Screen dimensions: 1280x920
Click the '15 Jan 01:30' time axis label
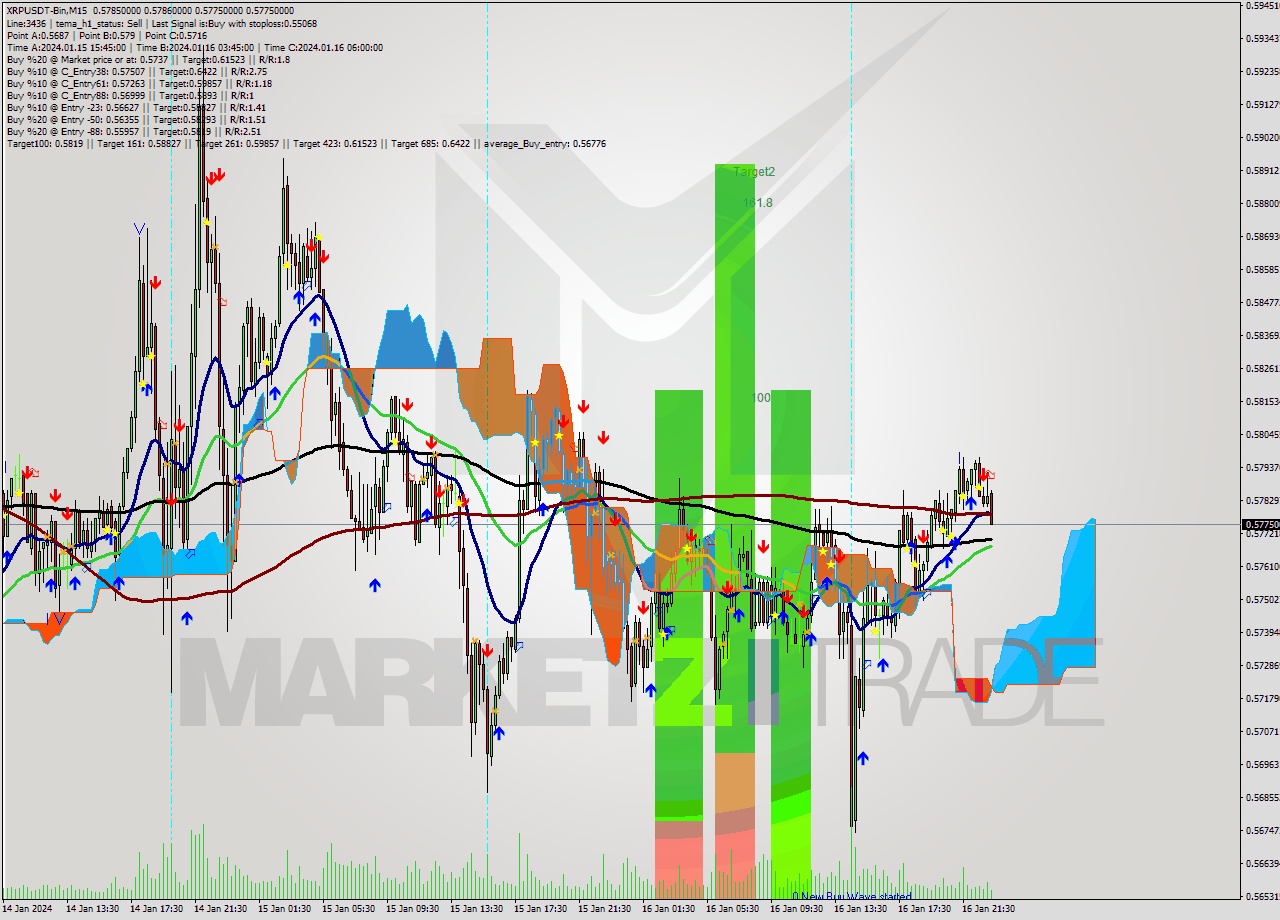click(284, 909)
